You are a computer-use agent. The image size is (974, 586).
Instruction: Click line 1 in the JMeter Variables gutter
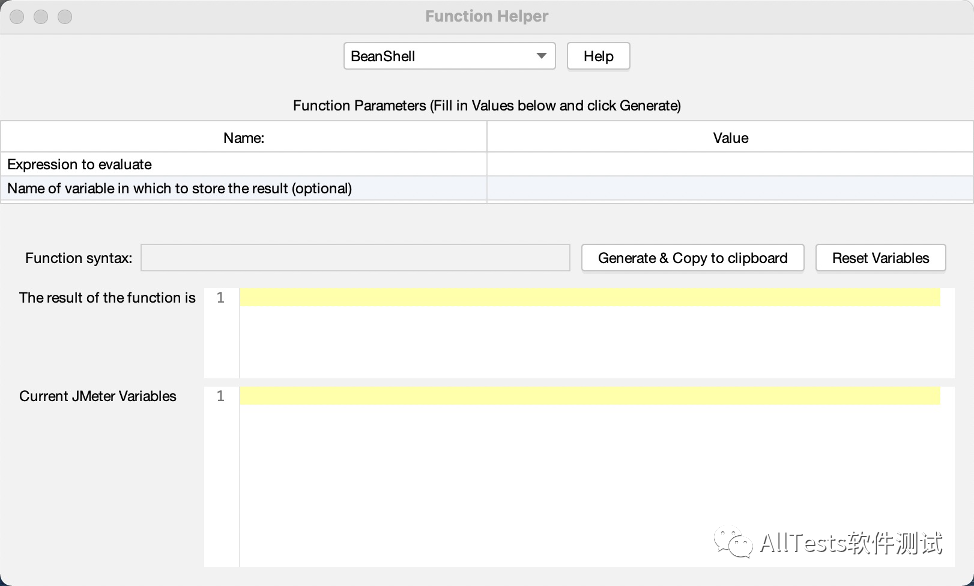tap(221, 396)
